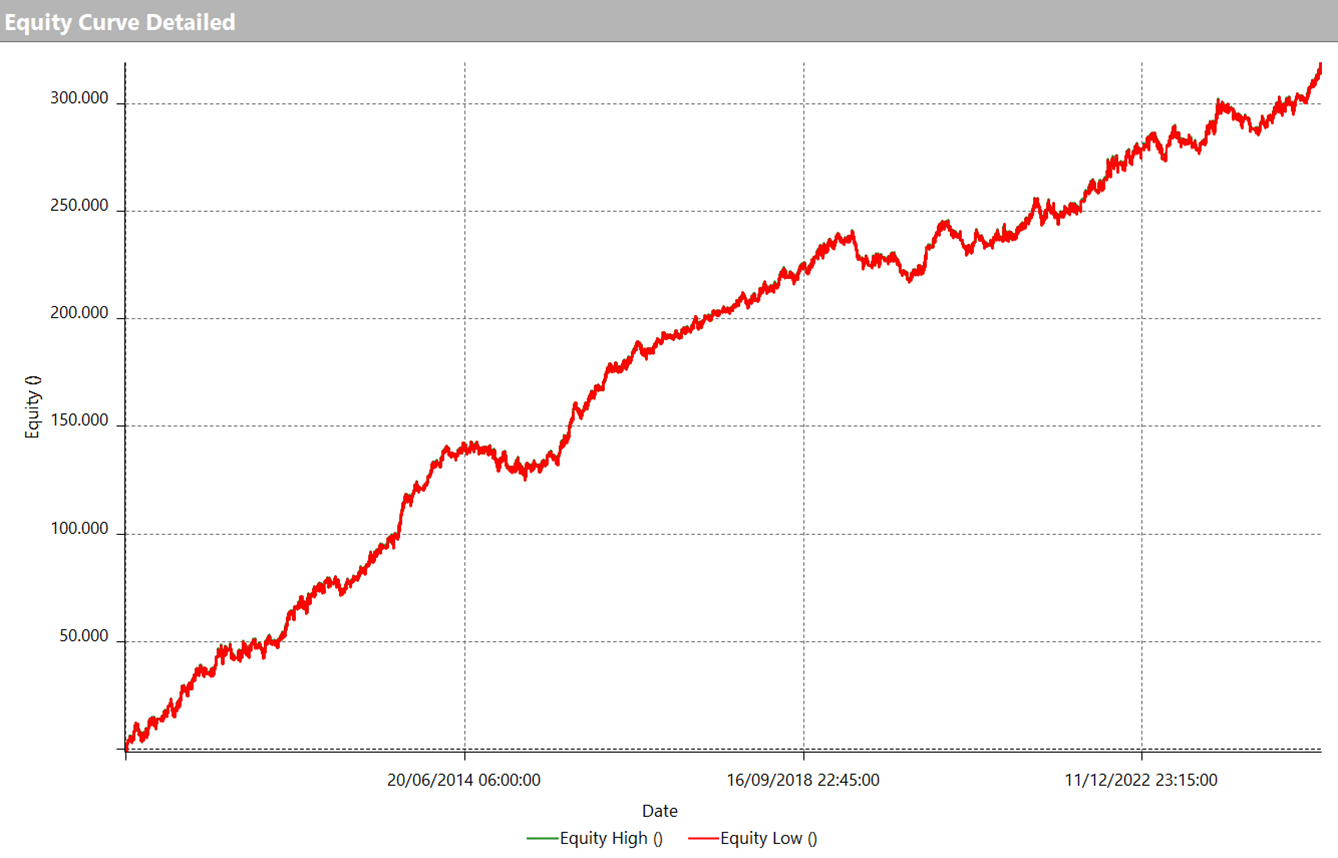This screenshot has width=1338, height=858.
Task: Select the 11/12/2022 23:15:00 date label
Action: [x=1141, y=780]
